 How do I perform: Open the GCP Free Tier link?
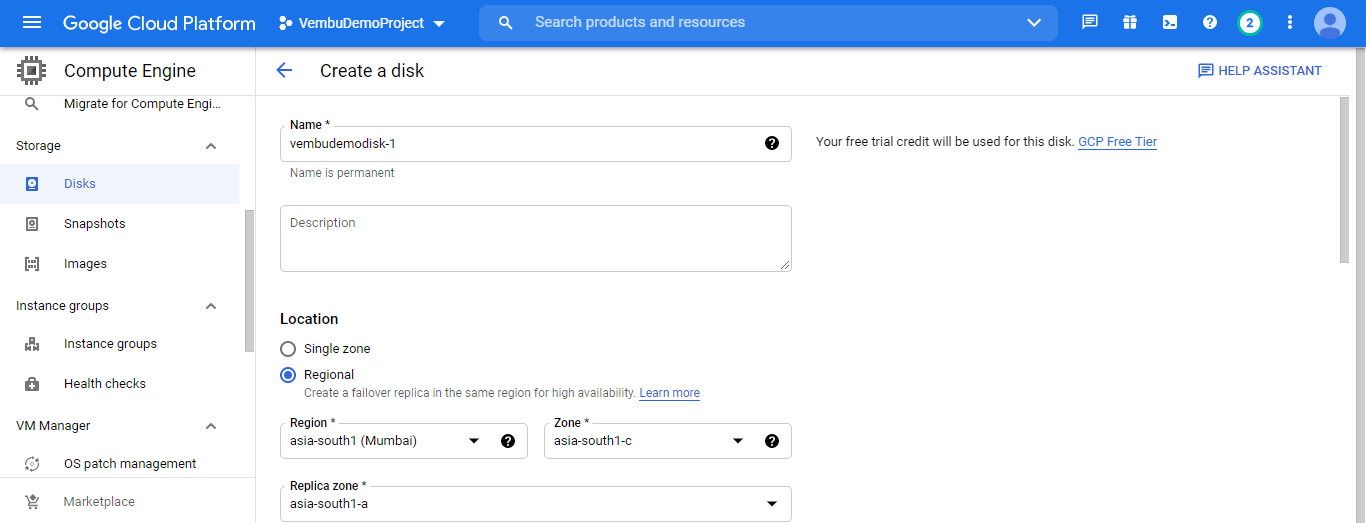[1117, 142]
